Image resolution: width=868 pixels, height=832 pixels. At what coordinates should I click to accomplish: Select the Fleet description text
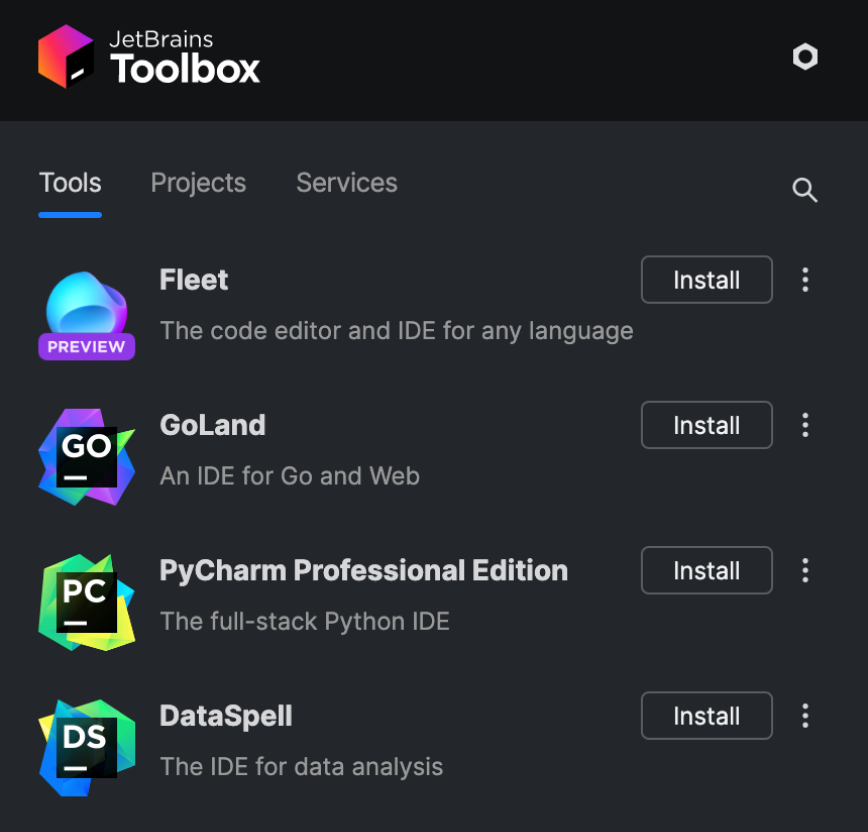pos(396,331)
